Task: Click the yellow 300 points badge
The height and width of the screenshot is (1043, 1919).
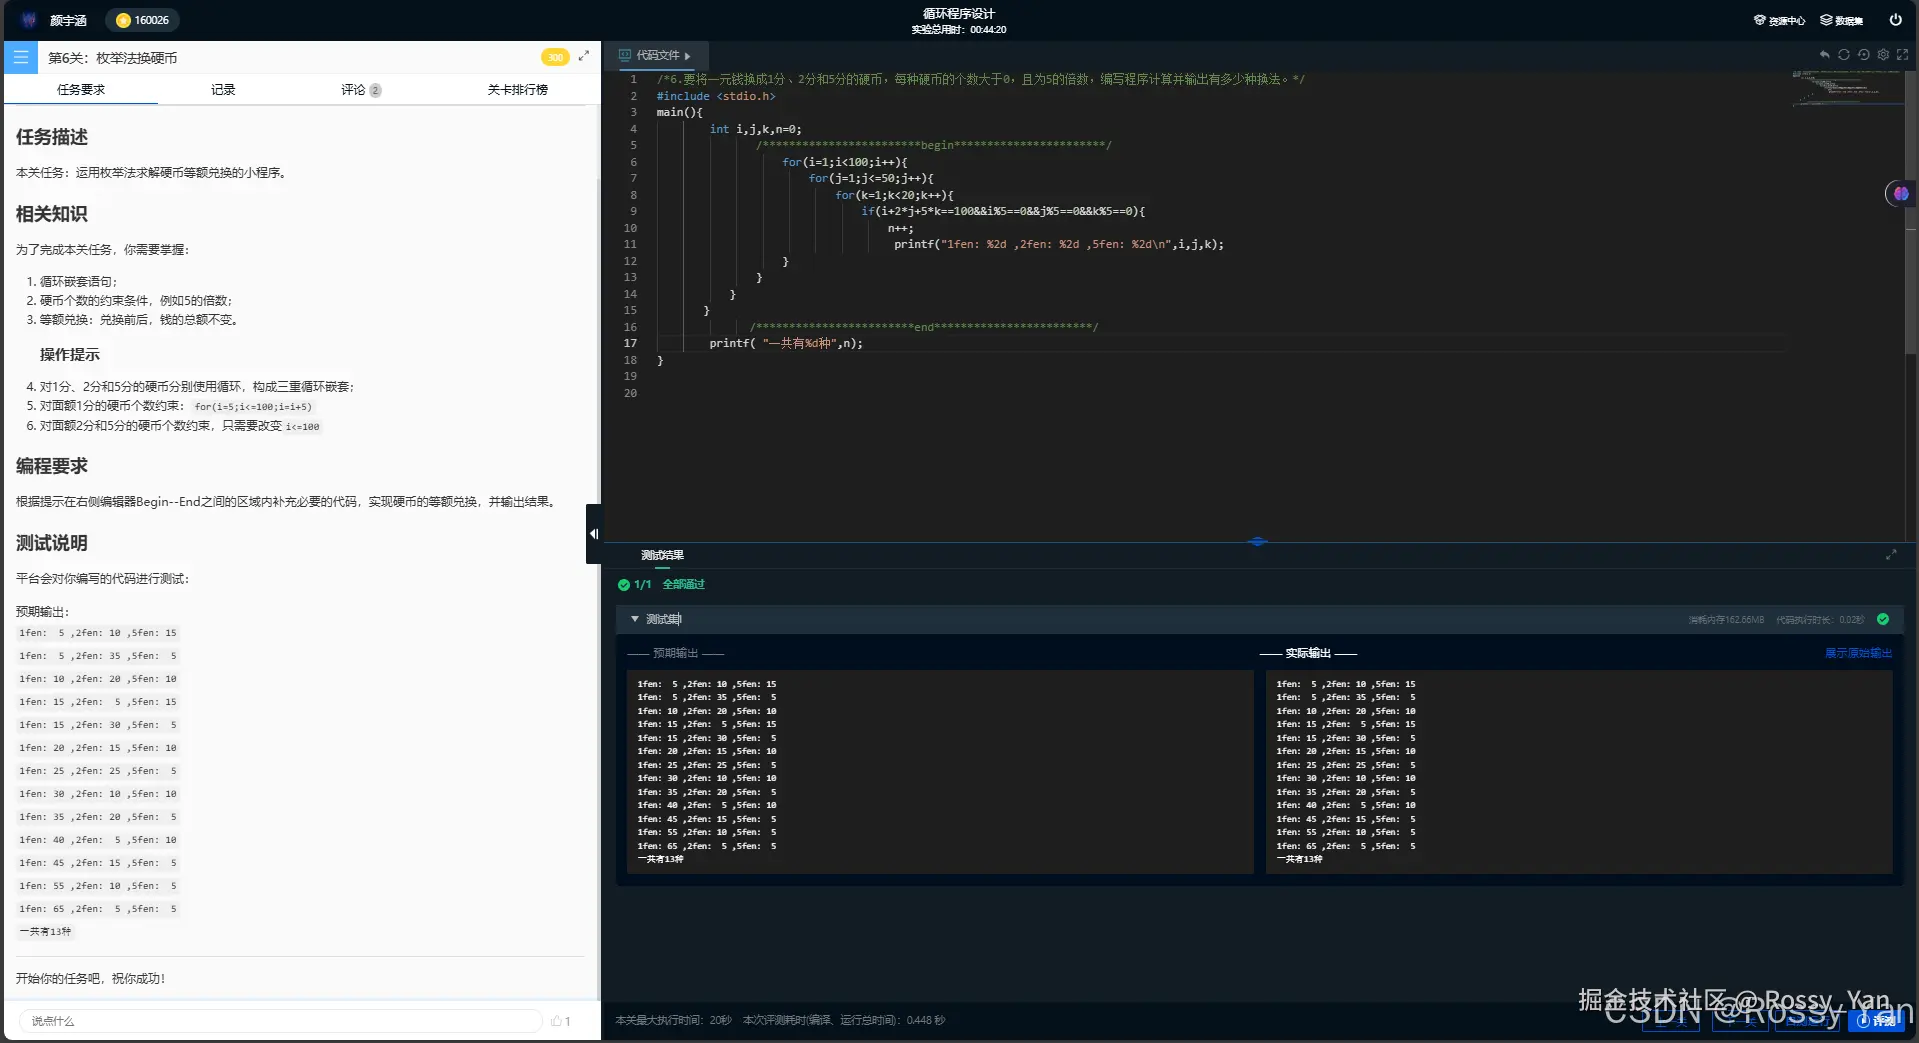Action: coord(555,57)
